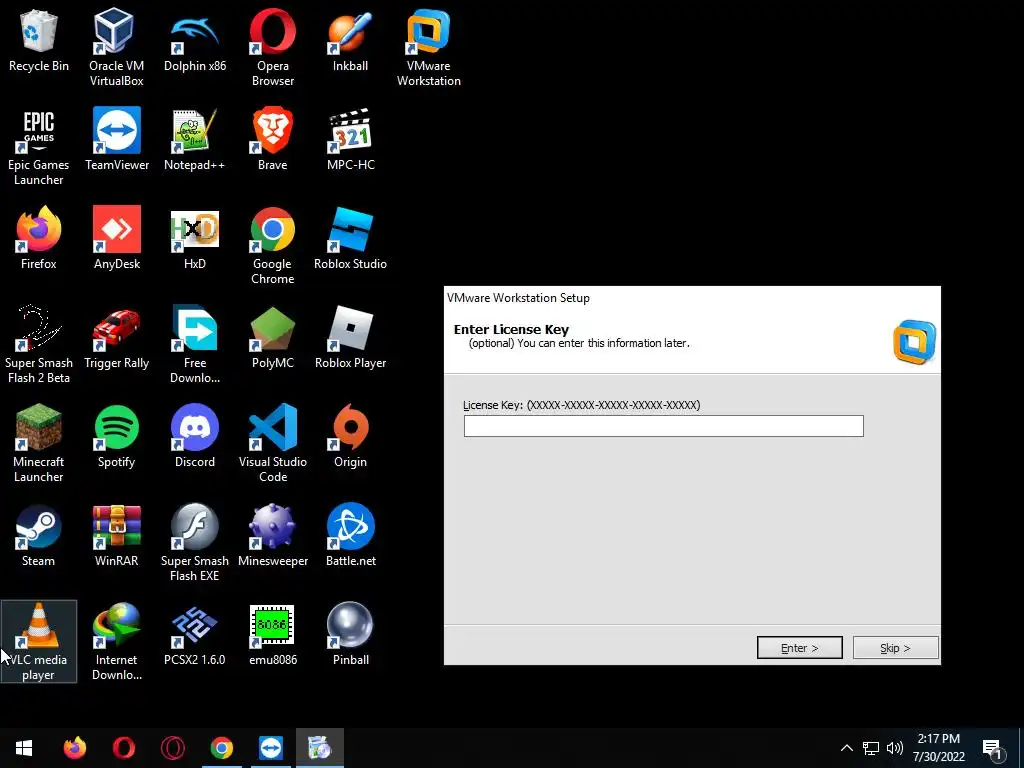Select the HxD hex editor icon
This screenshot has height=768, width=1024.
pyautogui.click(x=195, y=238)
